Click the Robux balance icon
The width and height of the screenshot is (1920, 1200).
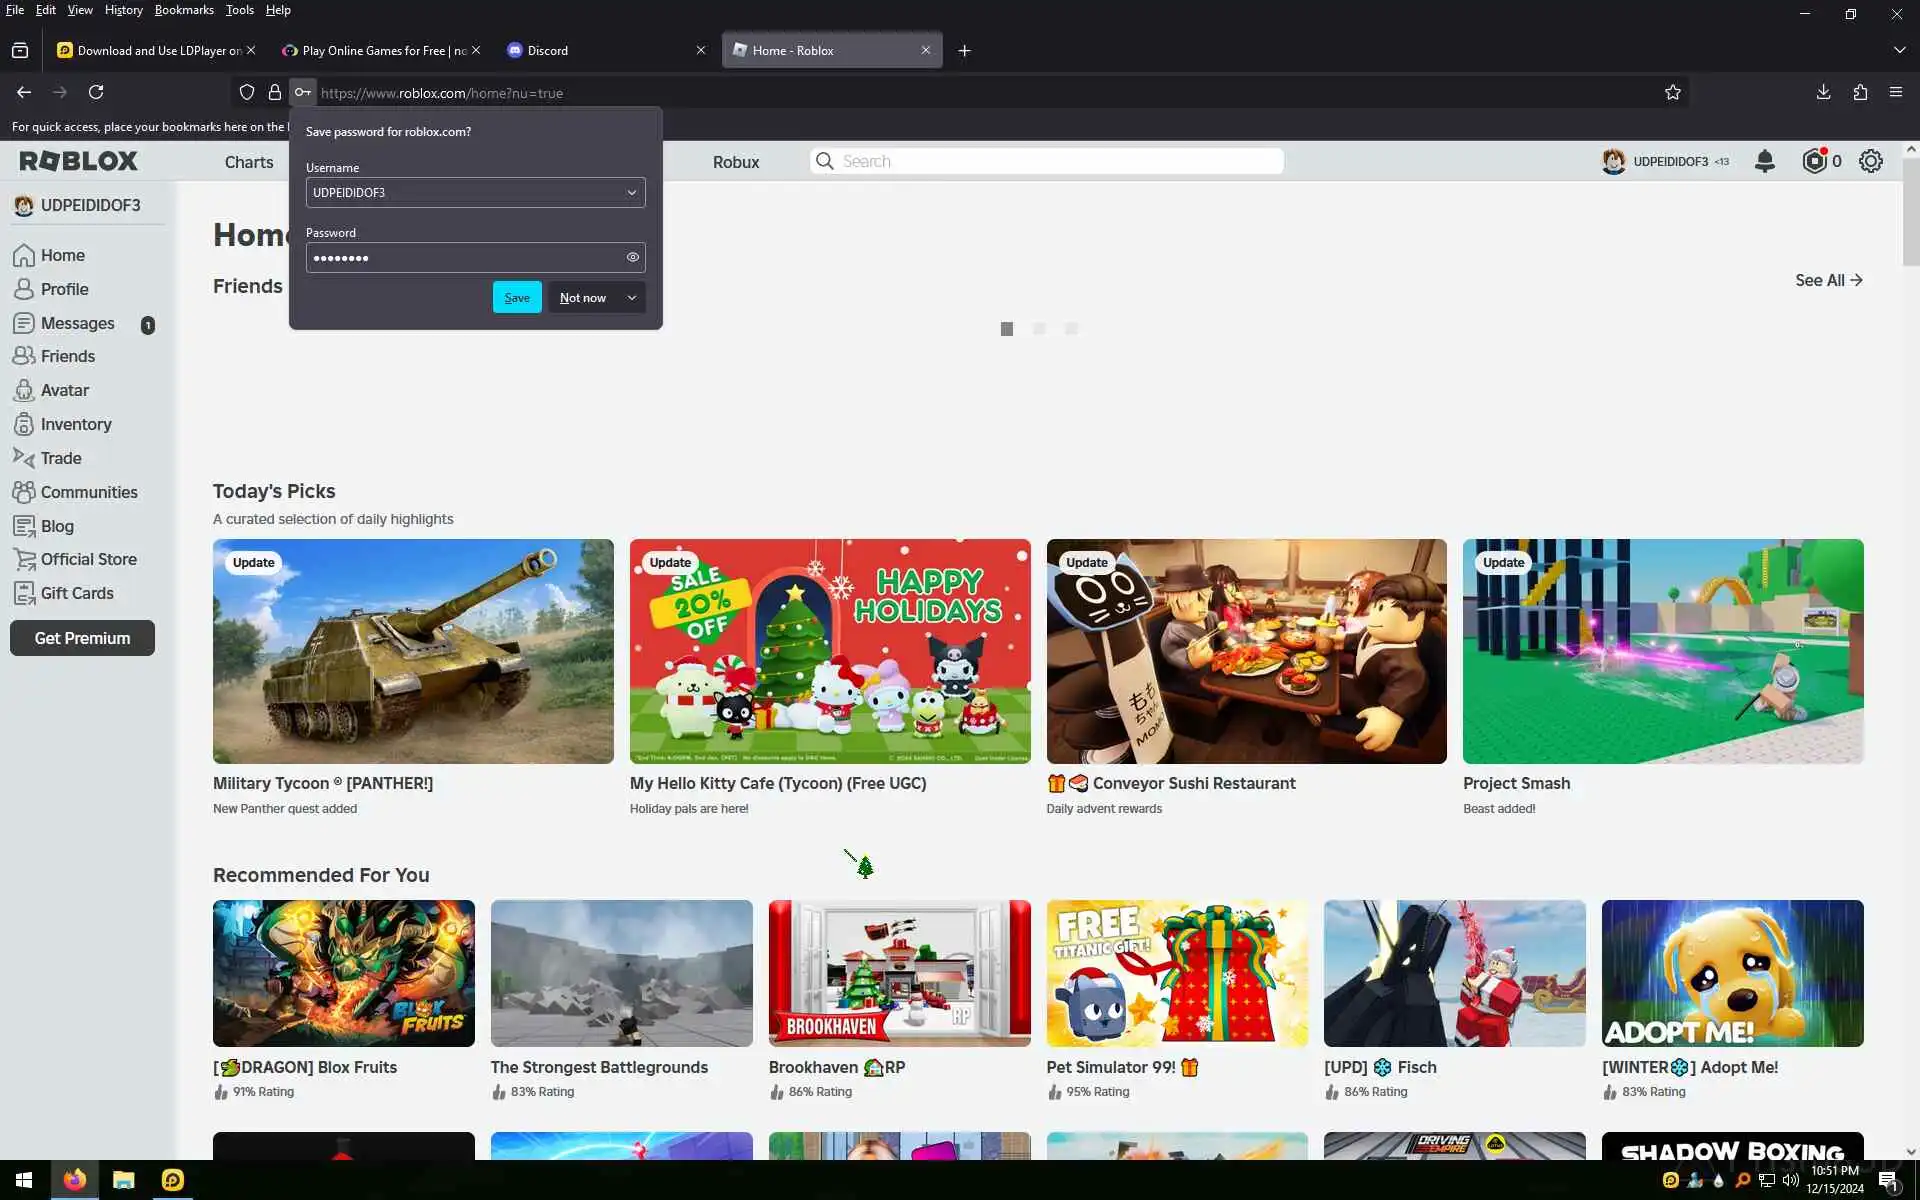[x=1814, y=161]
